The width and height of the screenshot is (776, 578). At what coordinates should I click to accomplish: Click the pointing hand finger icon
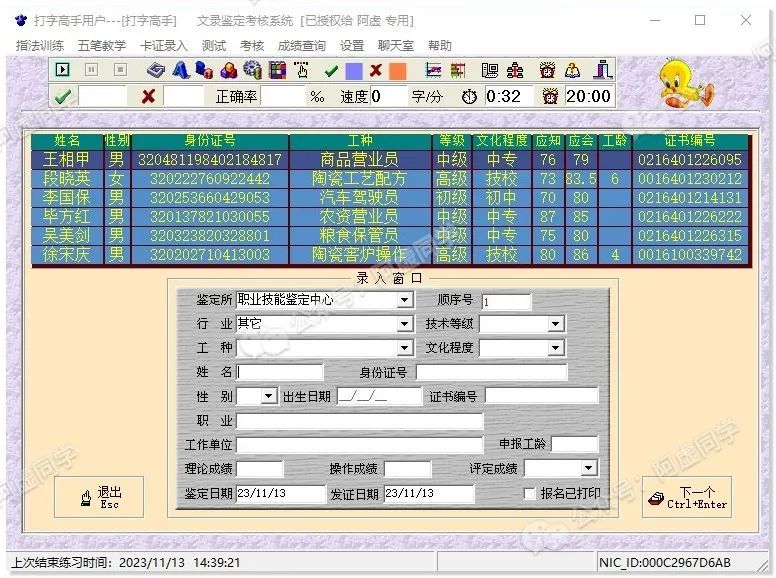coord(301,70)
